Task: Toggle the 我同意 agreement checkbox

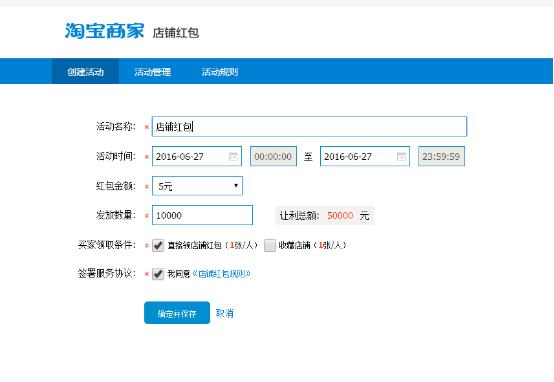Action: tap(158, 274)
